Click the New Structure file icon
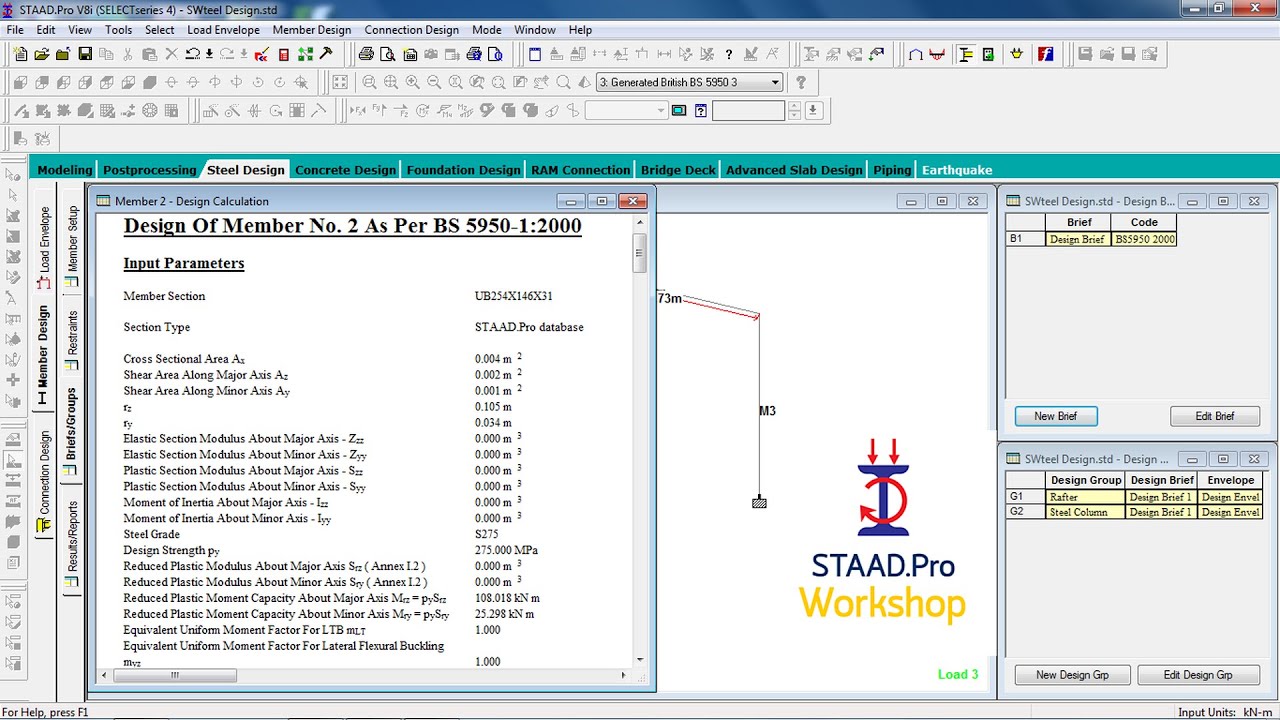Image resolution: width=1280 pixels, height=720 pixels. [19, 54]
